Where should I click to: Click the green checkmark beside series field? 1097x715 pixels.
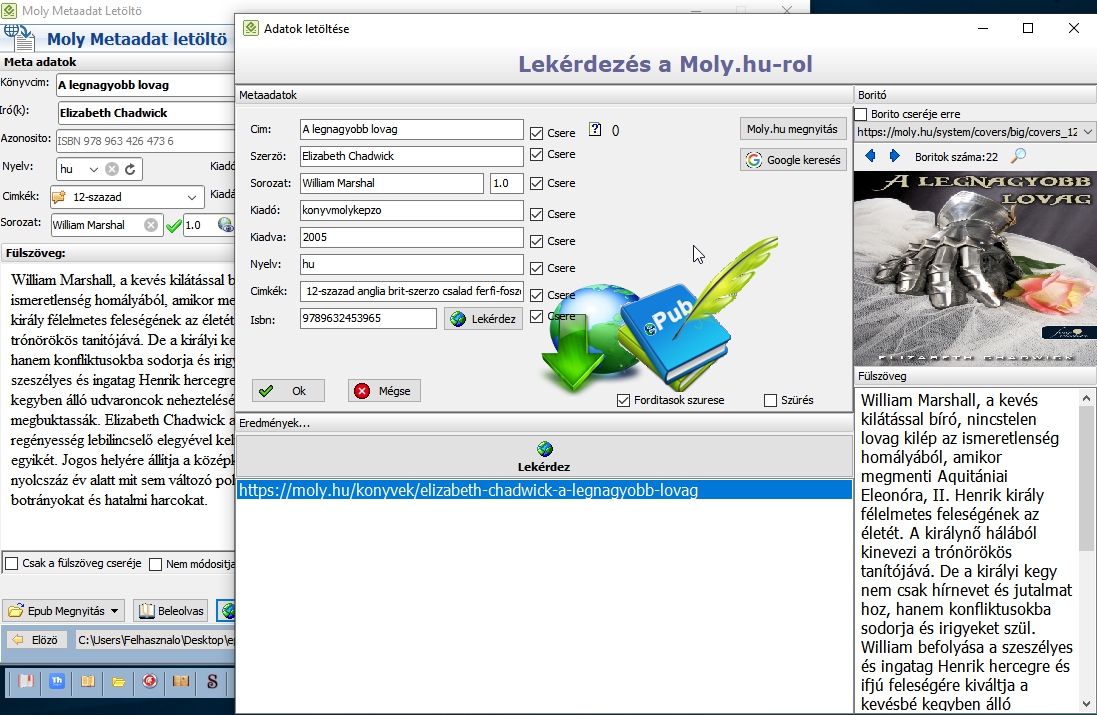(174, 225)
